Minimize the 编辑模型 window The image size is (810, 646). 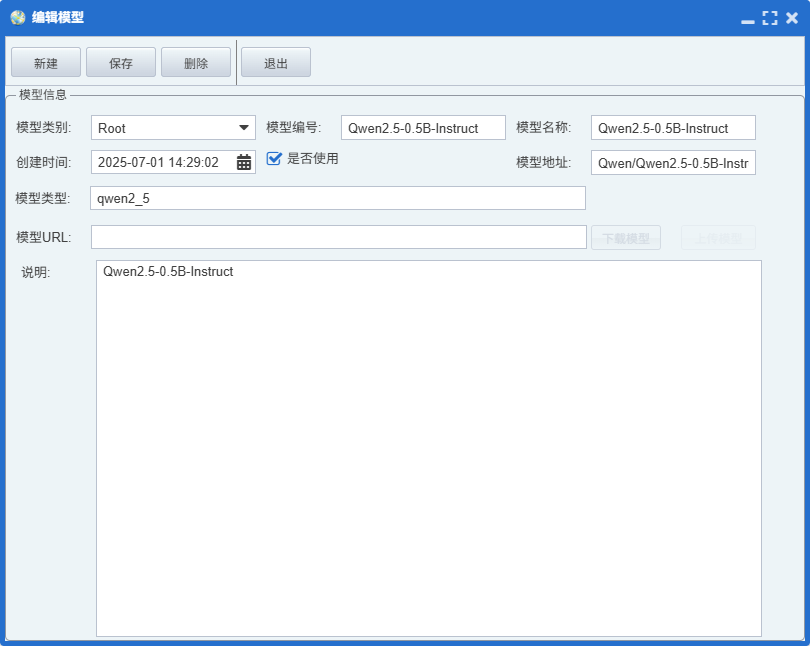coord(747,21)
